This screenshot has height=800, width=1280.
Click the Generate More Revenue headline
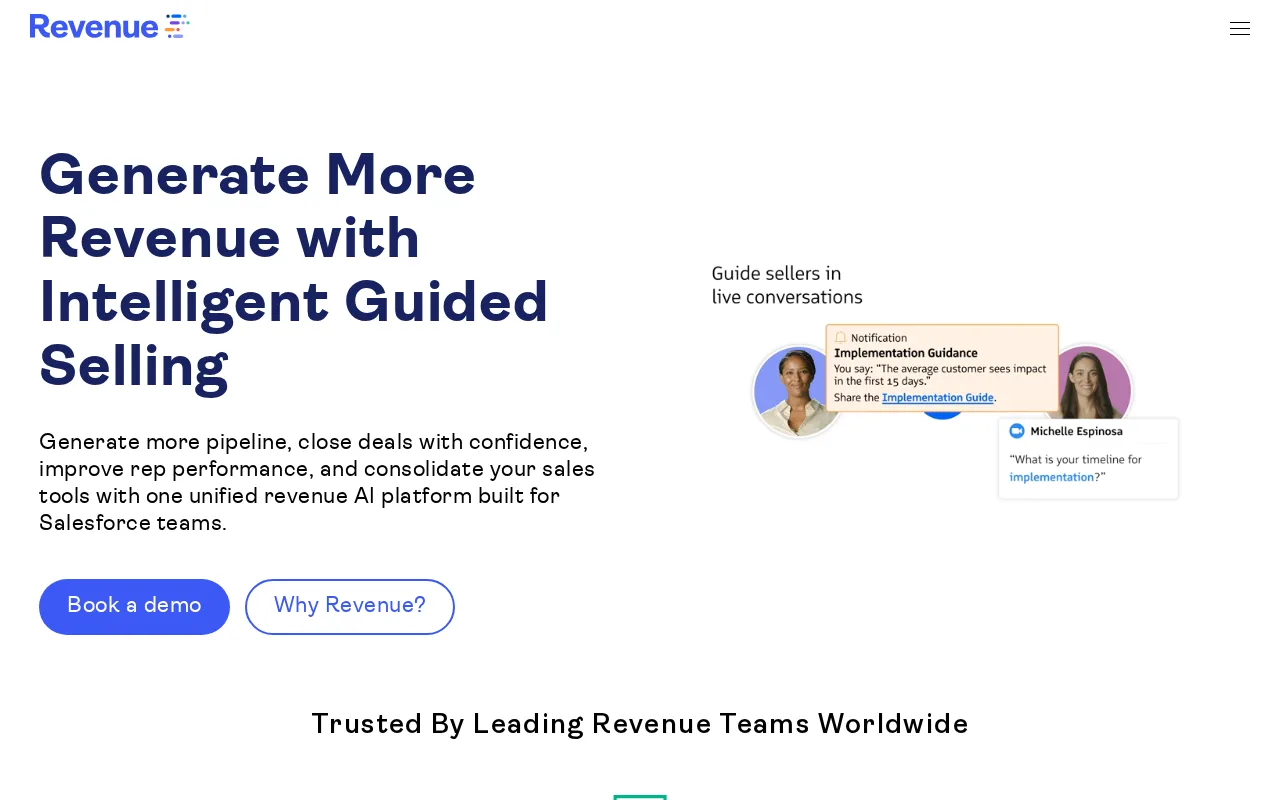[294, 270]
